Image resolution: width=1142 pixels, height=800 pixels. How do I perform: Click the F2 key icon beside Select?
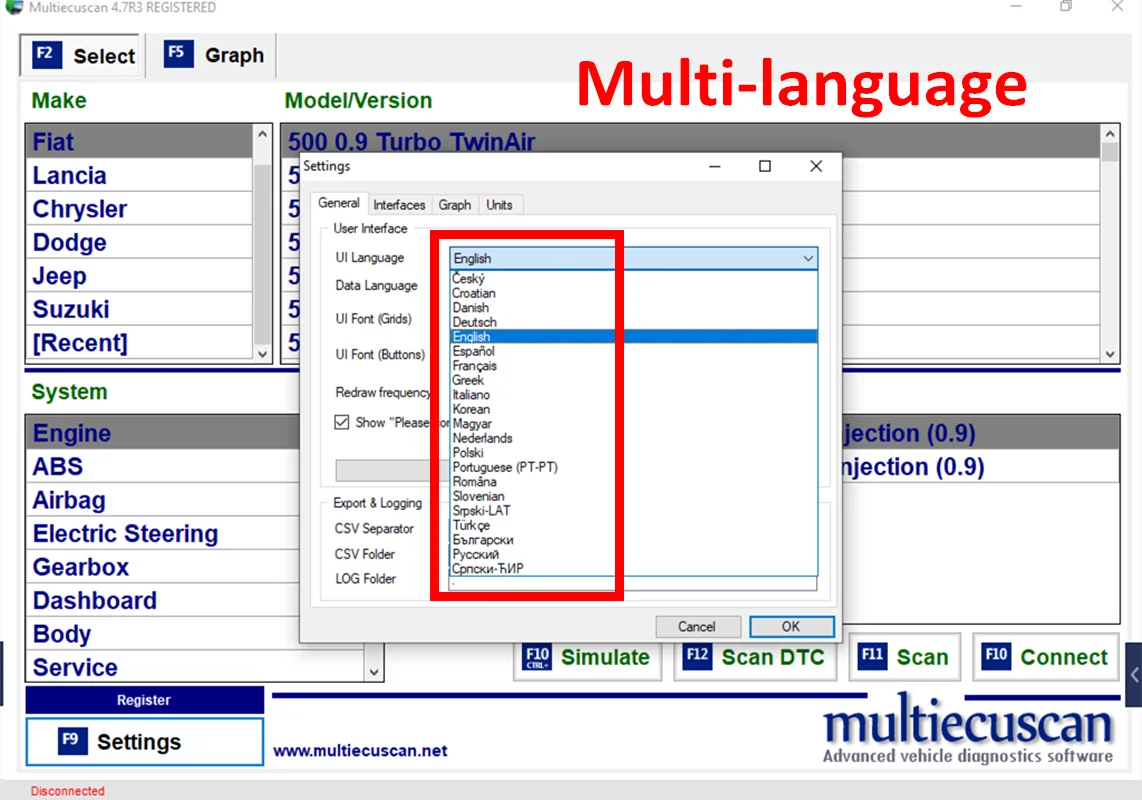[47, 55]
